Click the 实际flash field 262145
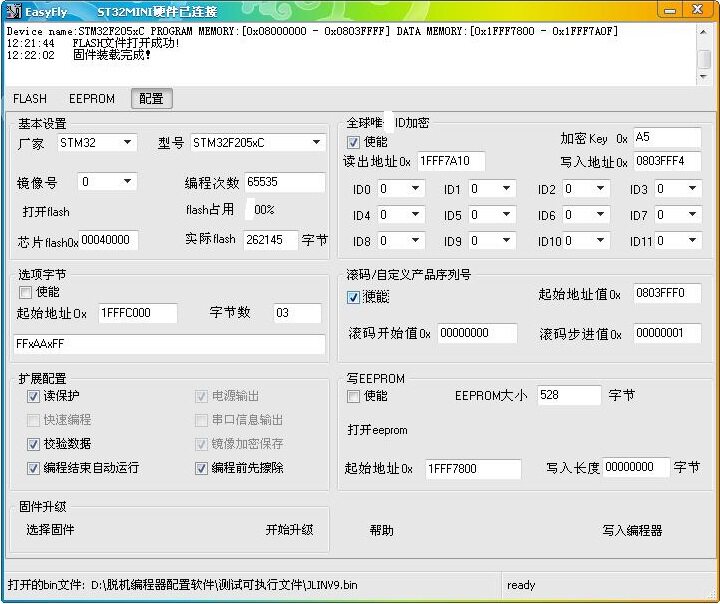This screenshot has height=604, width=720. coord(271,240)
